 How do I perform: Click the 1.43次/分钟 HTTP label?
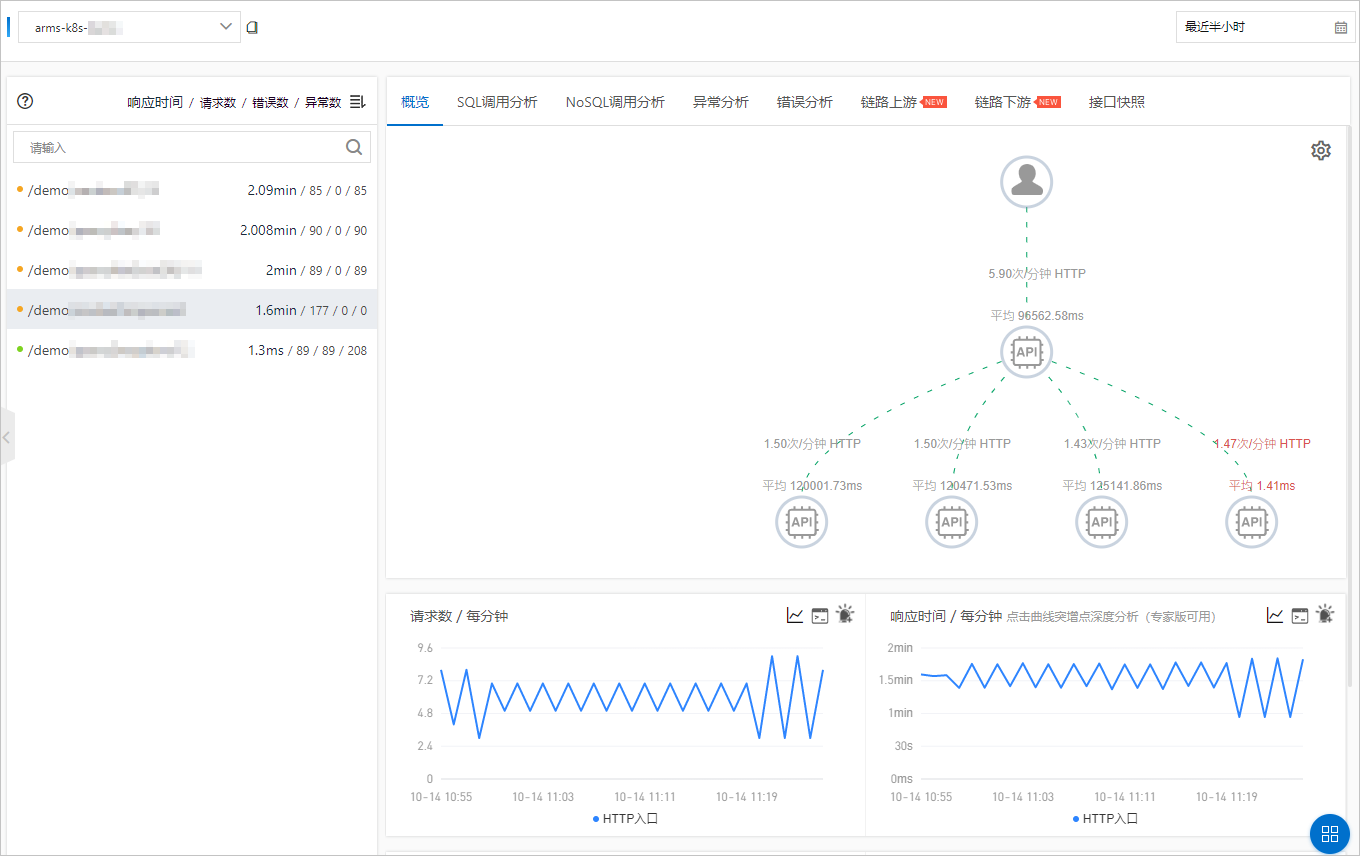click(1112, 443)
